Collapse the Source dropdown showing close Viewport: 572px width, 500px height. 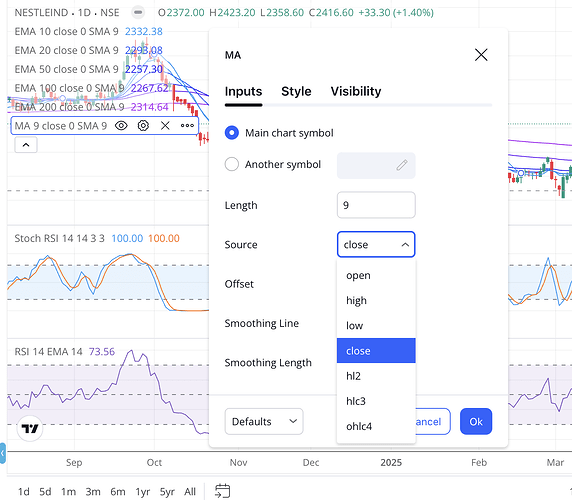pos(376,244)
